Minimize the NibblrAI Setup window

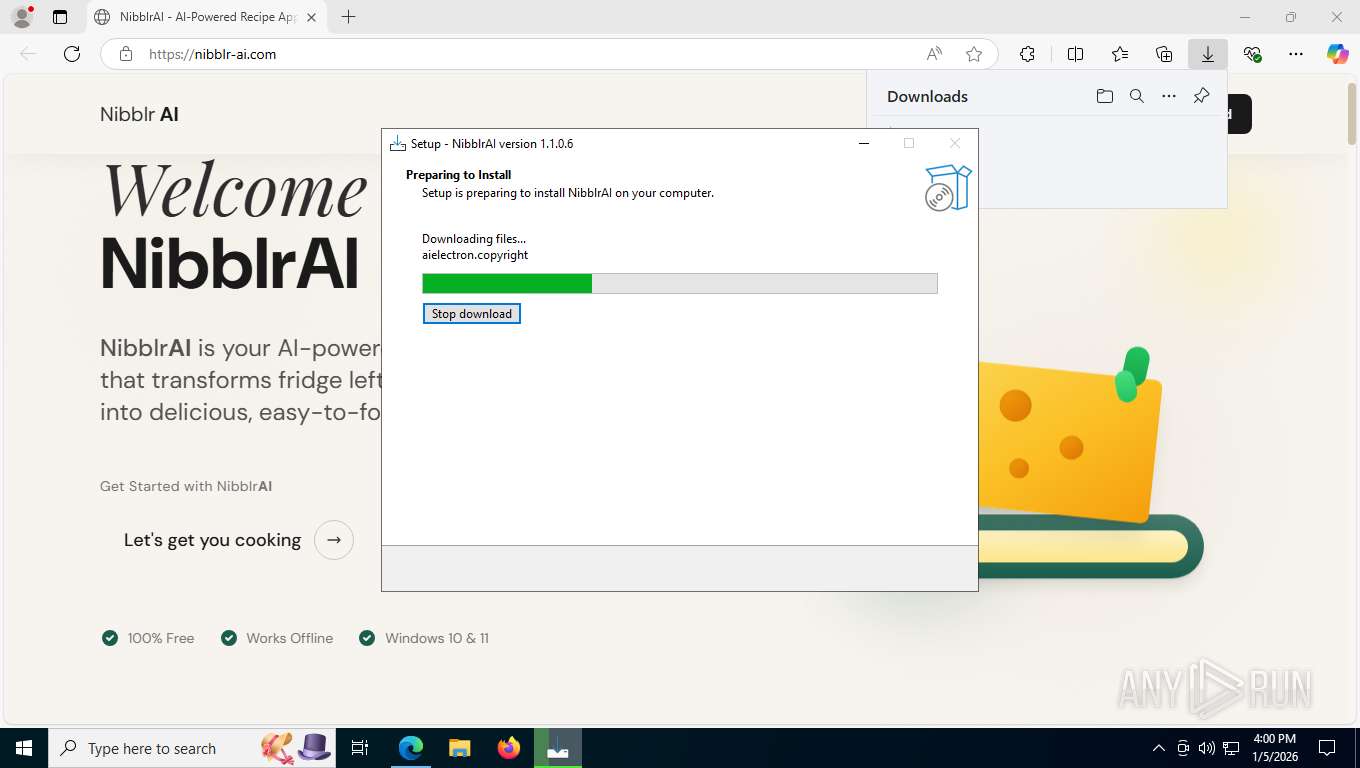pyautogui.click(x=864, y=143)
